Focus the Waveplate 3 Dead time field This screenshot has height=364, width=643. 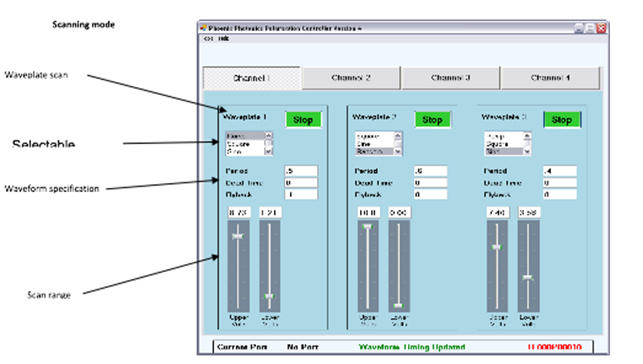pyautogui.click(x=560, y=183)
